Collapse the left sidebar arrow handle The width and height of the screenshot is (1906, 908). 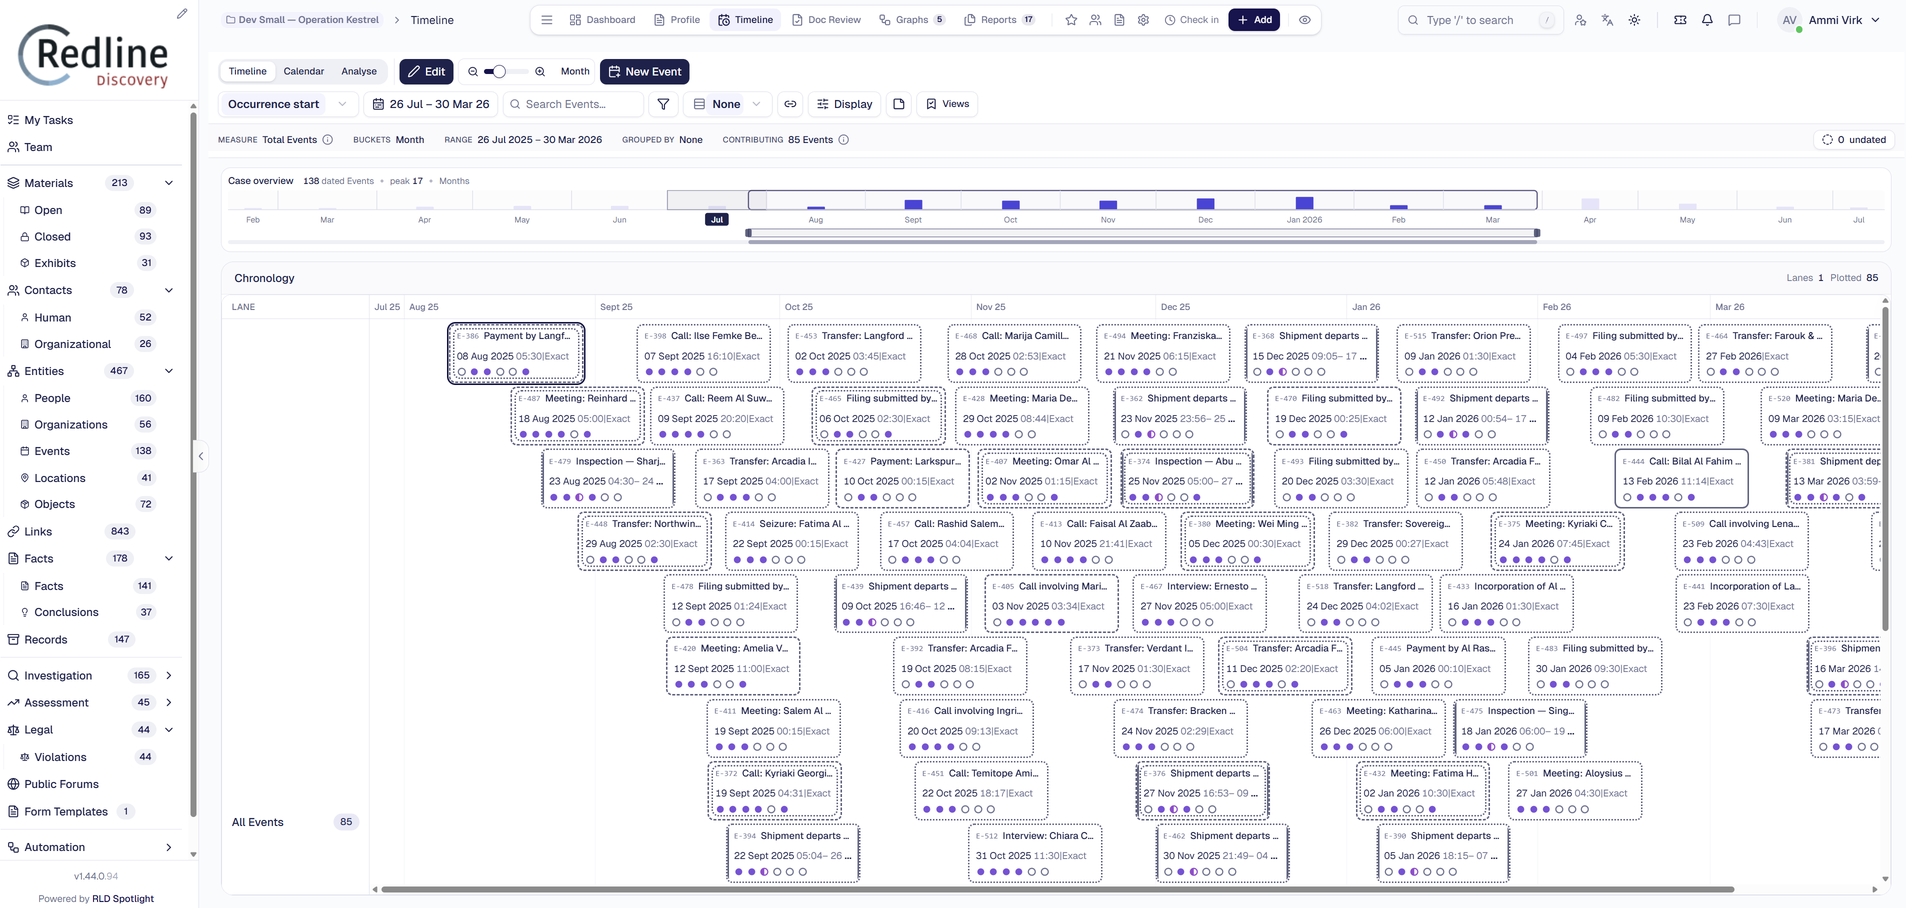[201, 456]
